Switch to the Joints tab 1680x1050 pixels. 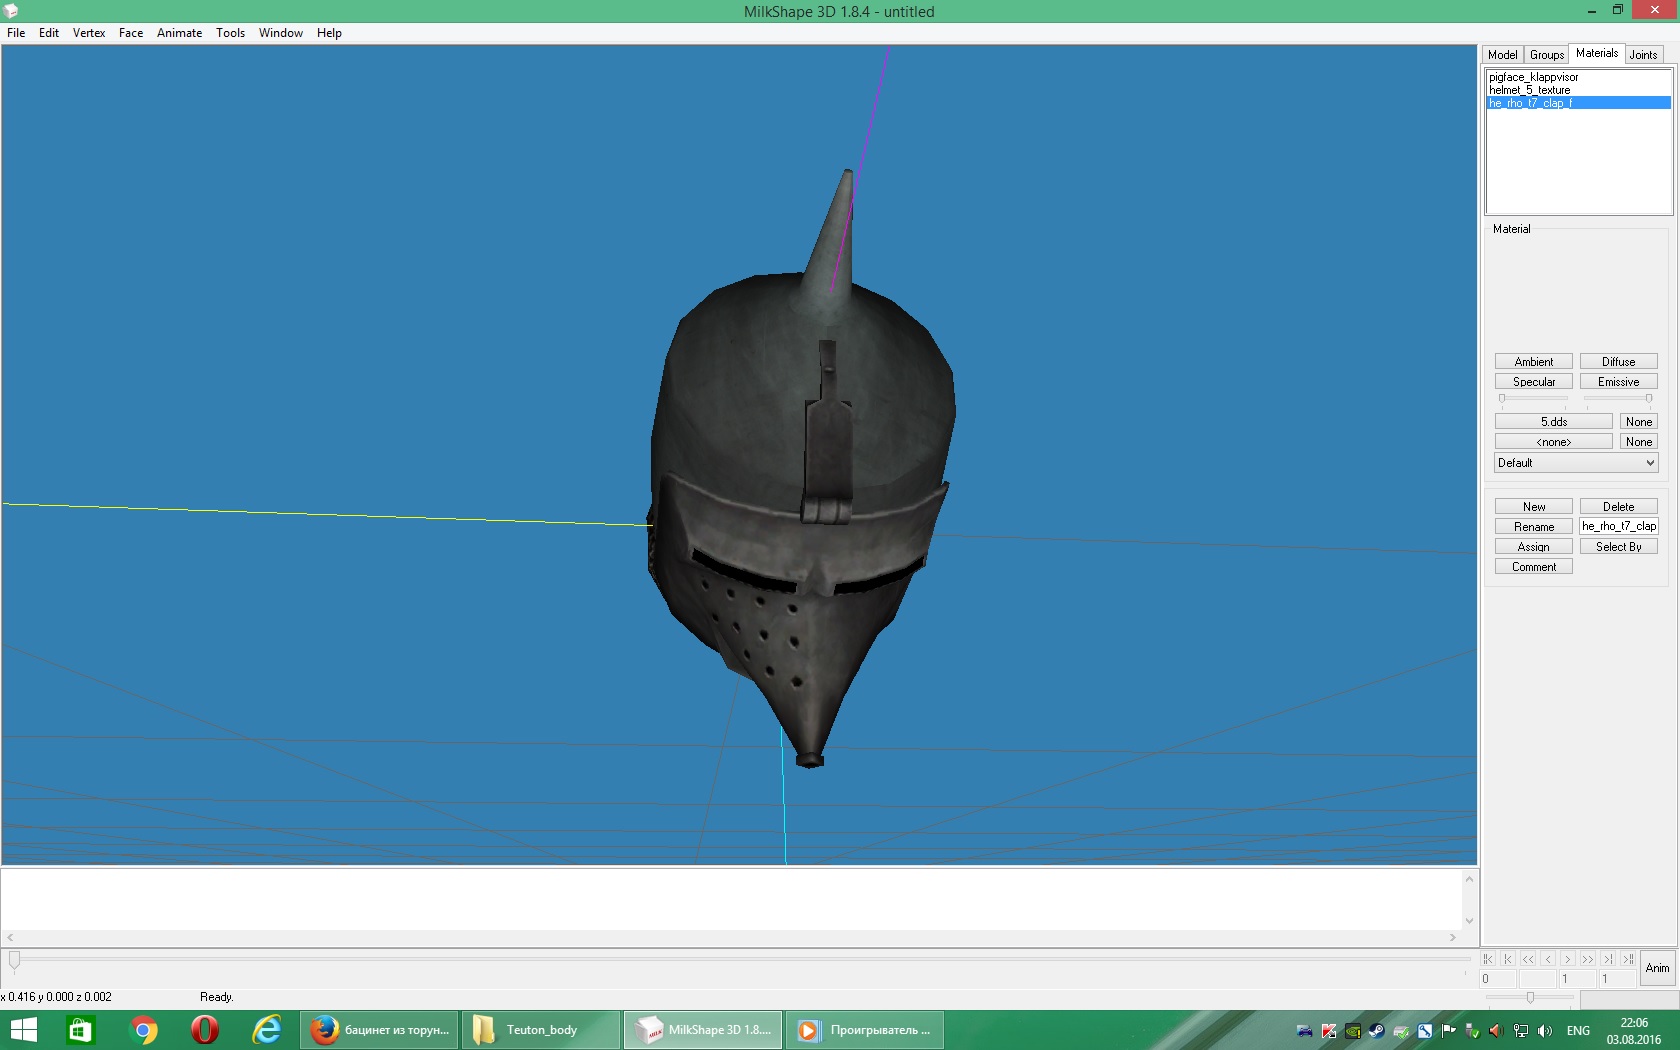(1643, 55)
